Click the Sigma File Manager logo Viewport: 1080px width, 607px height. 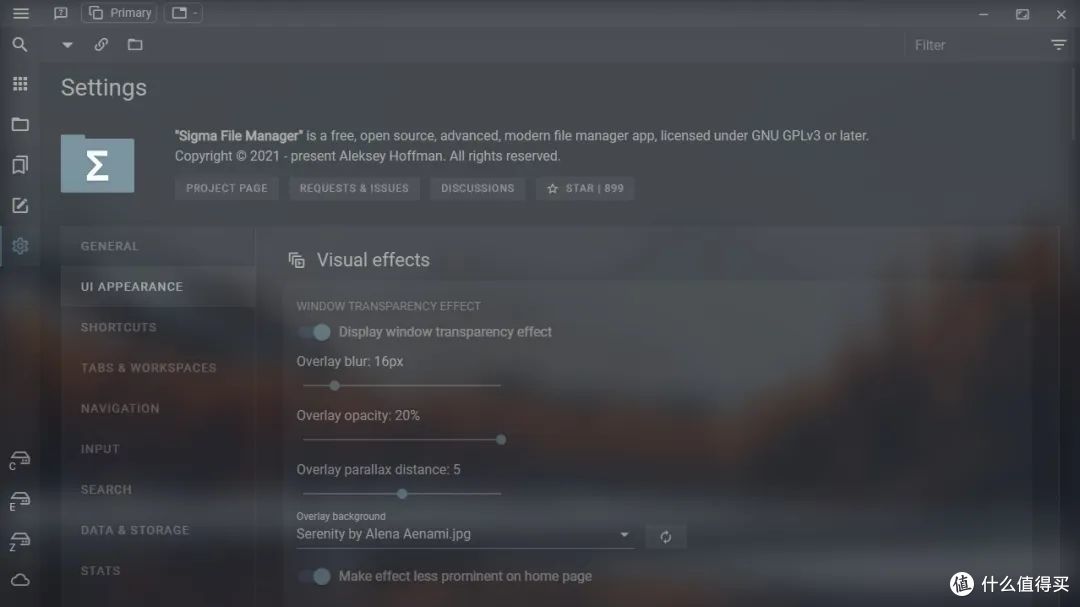97,163
